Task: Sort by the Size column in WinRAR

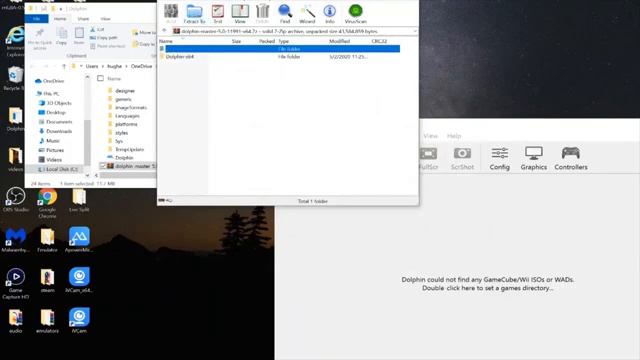Action: [x=236, y=41]
